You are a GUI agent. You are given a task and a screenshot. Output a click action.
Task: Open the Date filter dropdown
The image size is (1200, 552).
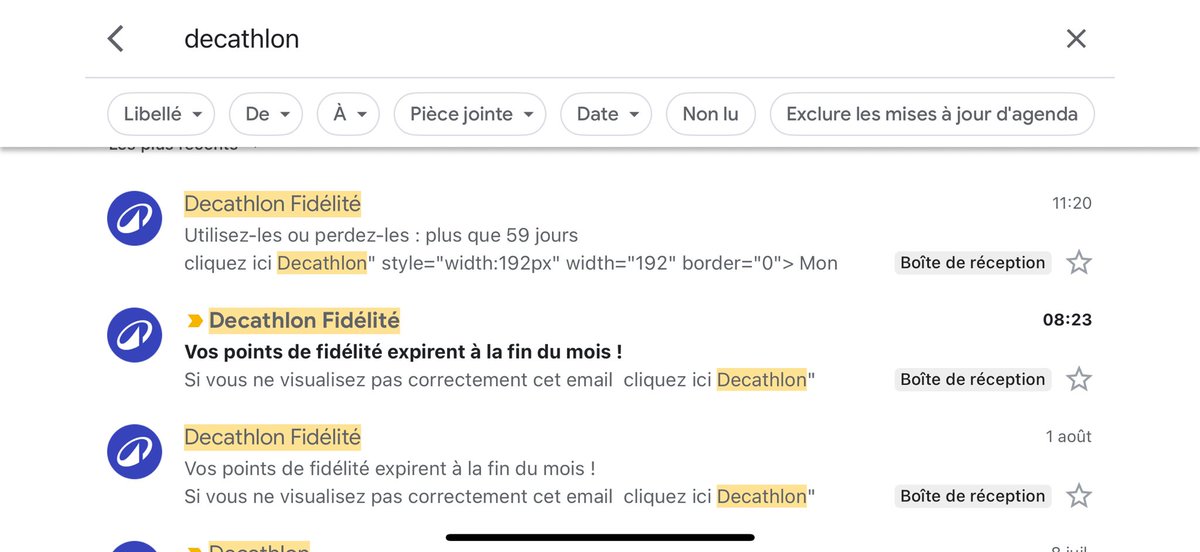coord(606,114)
